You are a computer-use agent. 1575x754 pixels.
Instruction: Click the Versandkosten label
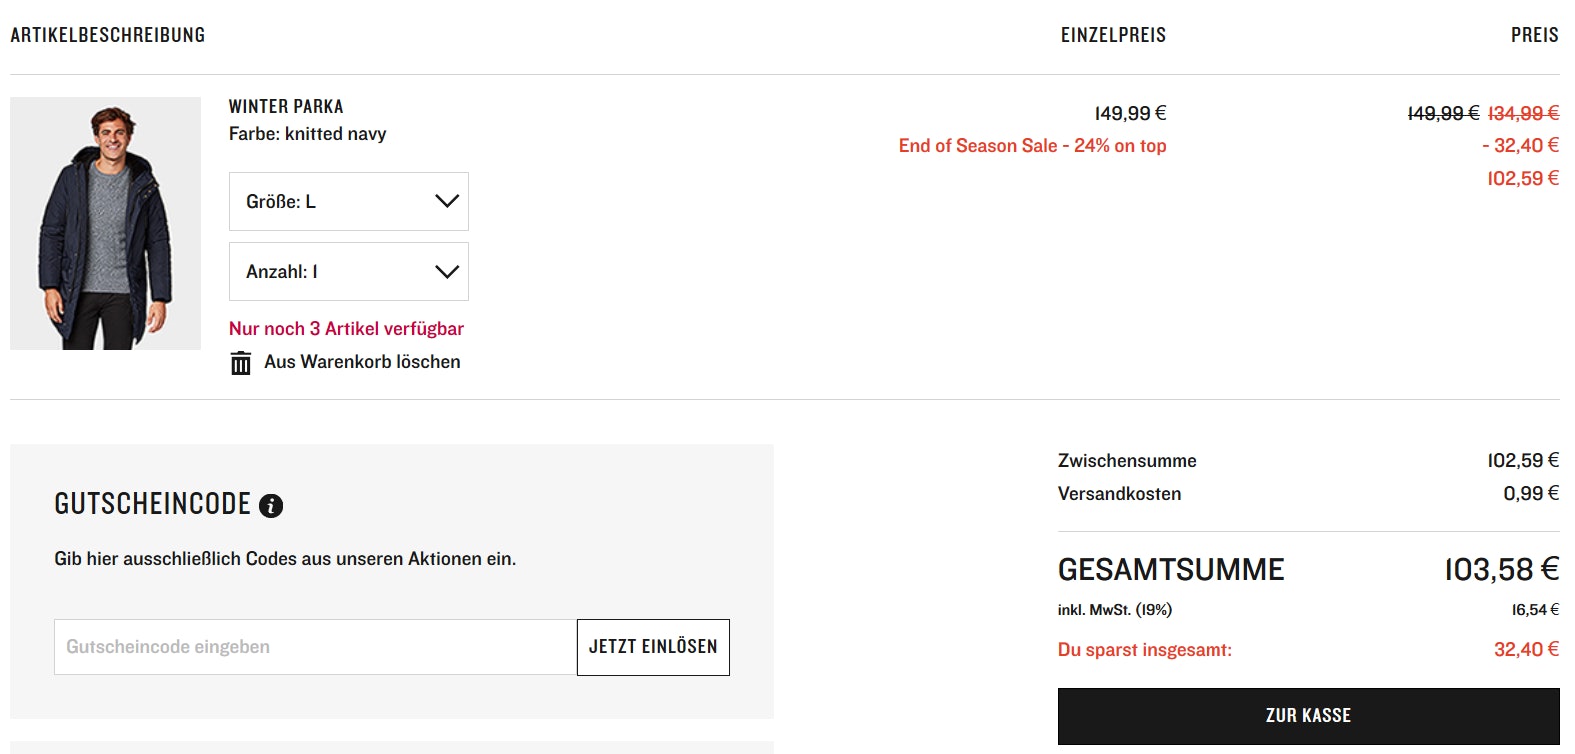[1119, 494]
